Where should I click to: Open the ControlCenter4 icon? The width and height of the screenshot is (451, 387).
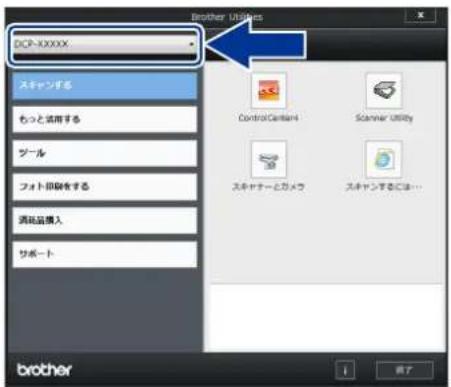pyautogui.click(x=269, y=90)
